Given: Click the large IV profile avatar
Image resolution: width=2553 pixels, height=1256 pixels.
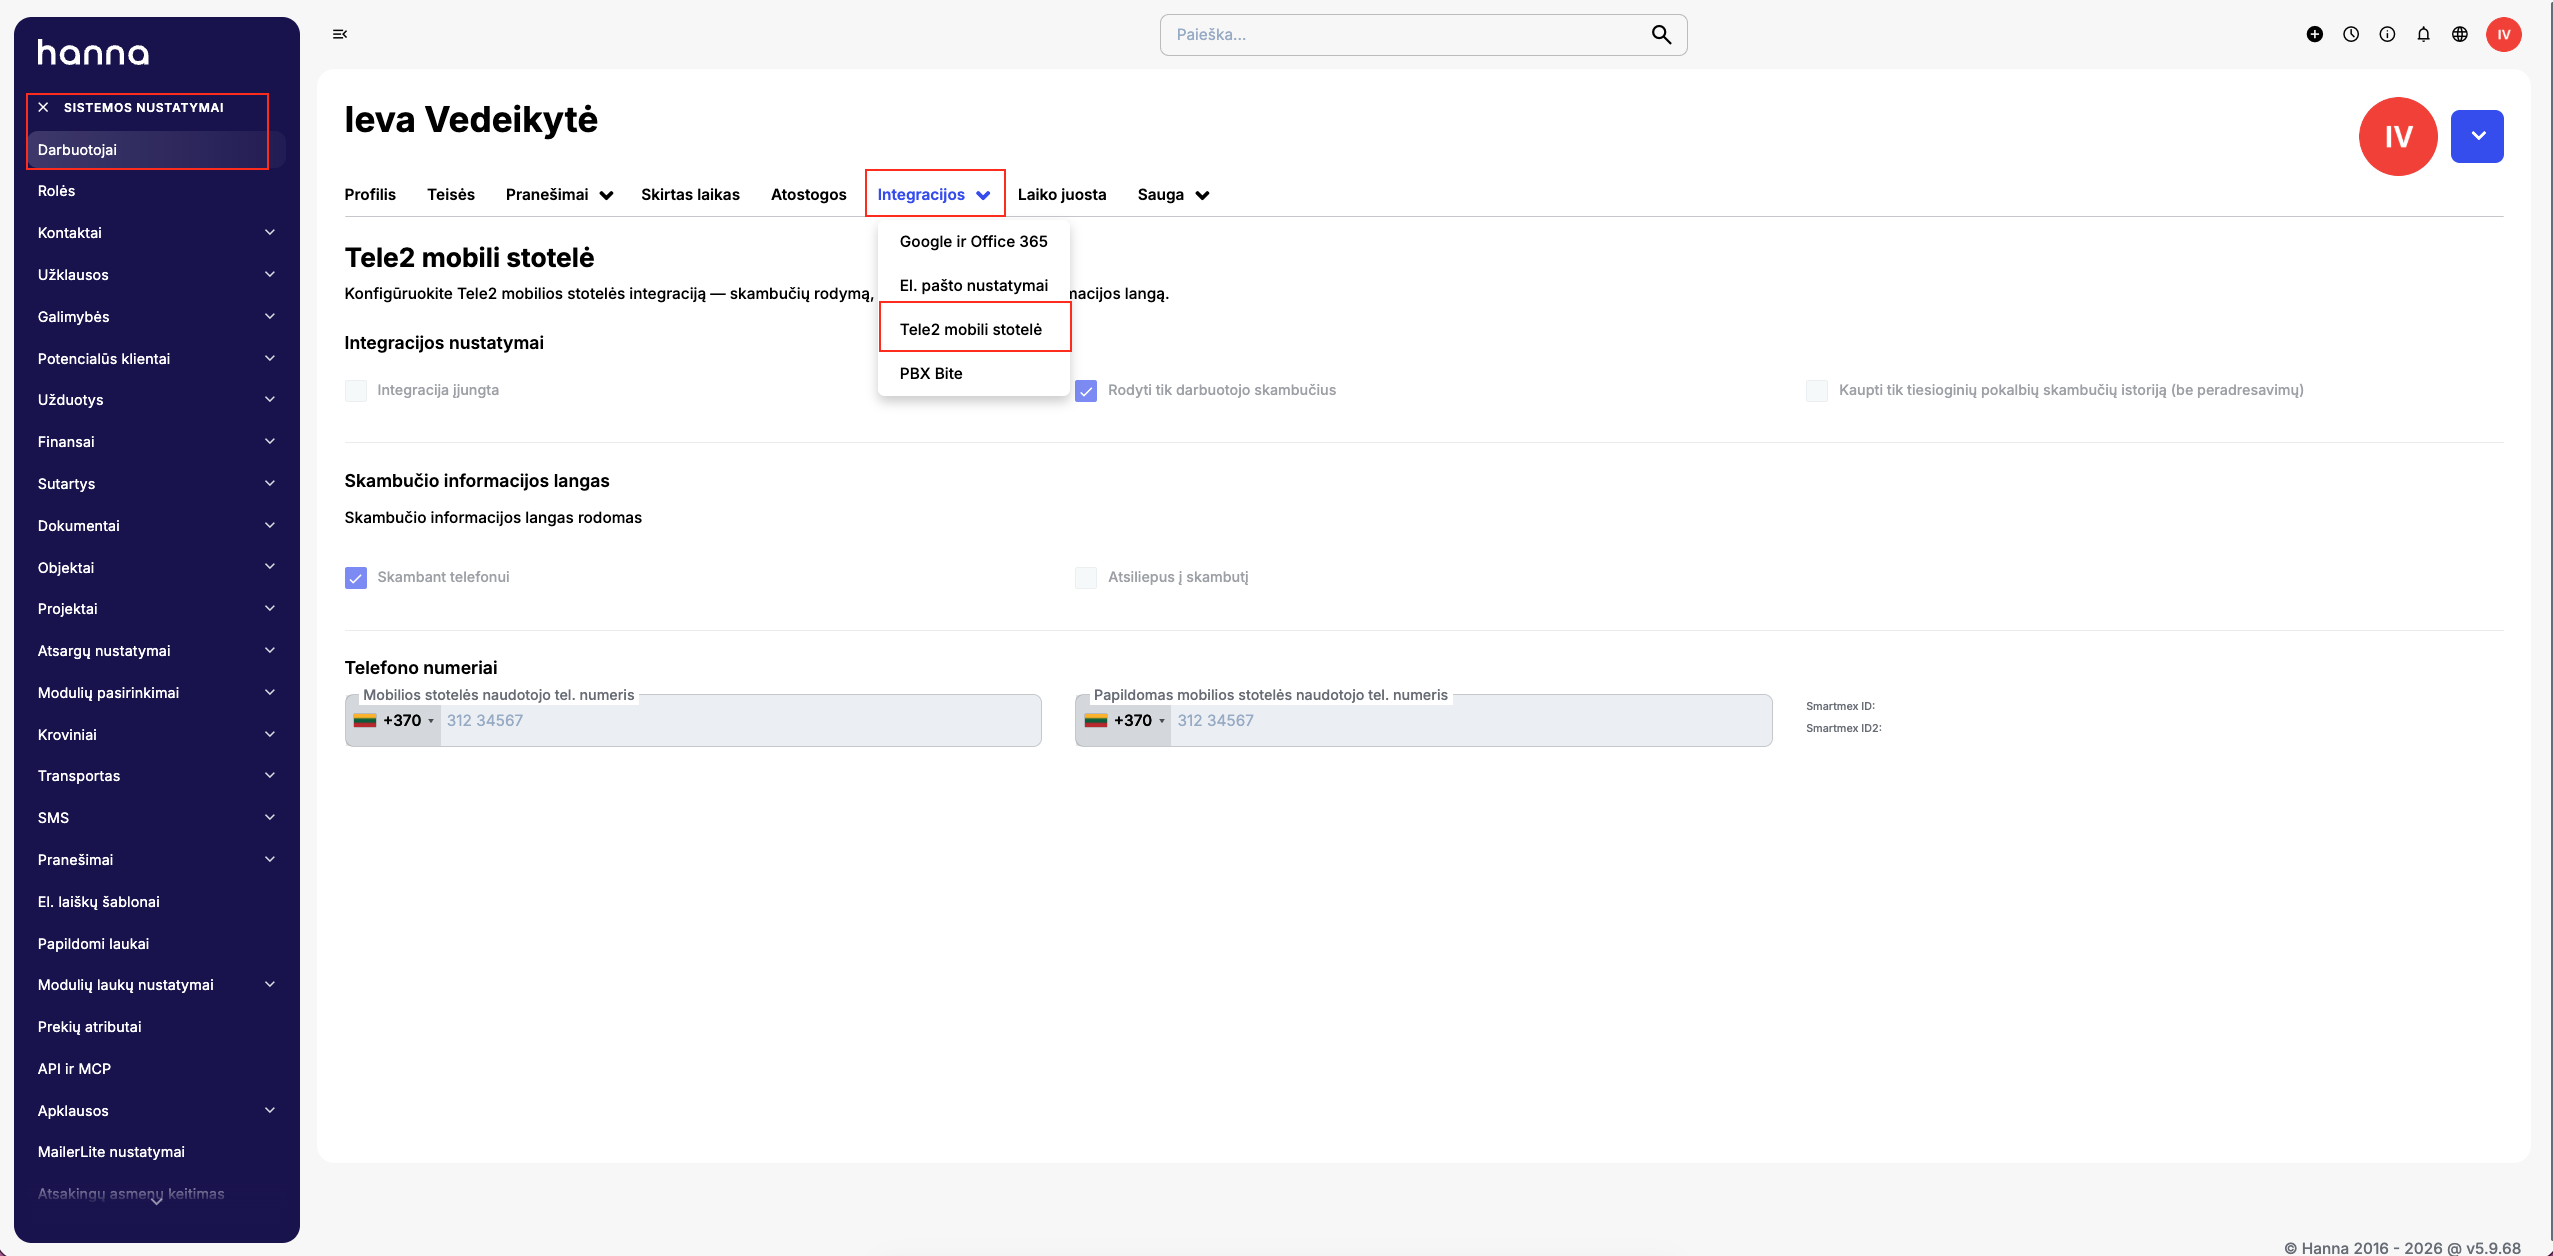Looking at the screenshot, I should pyautogui.click(x=2398, y=136).
